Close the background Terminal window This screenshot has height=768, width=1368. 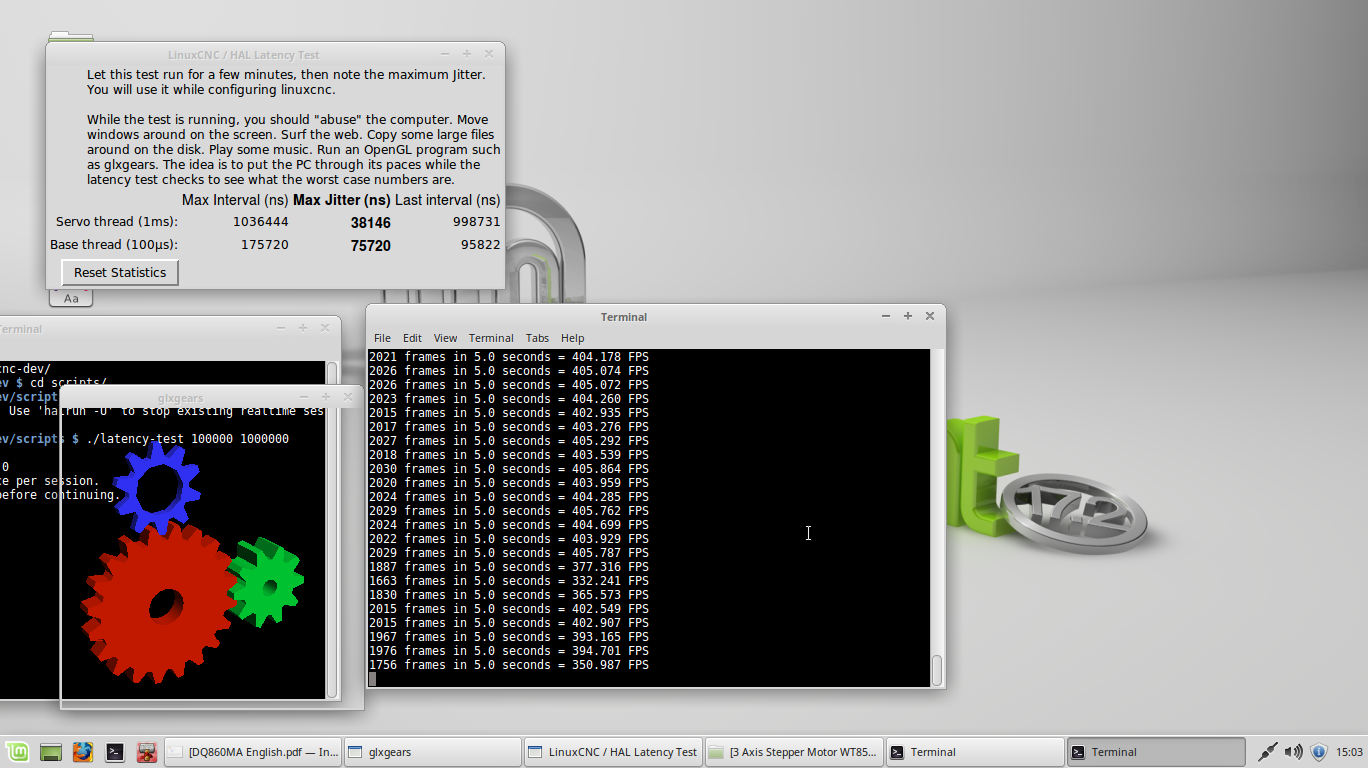pyautogui.click(x=325, y=327)
